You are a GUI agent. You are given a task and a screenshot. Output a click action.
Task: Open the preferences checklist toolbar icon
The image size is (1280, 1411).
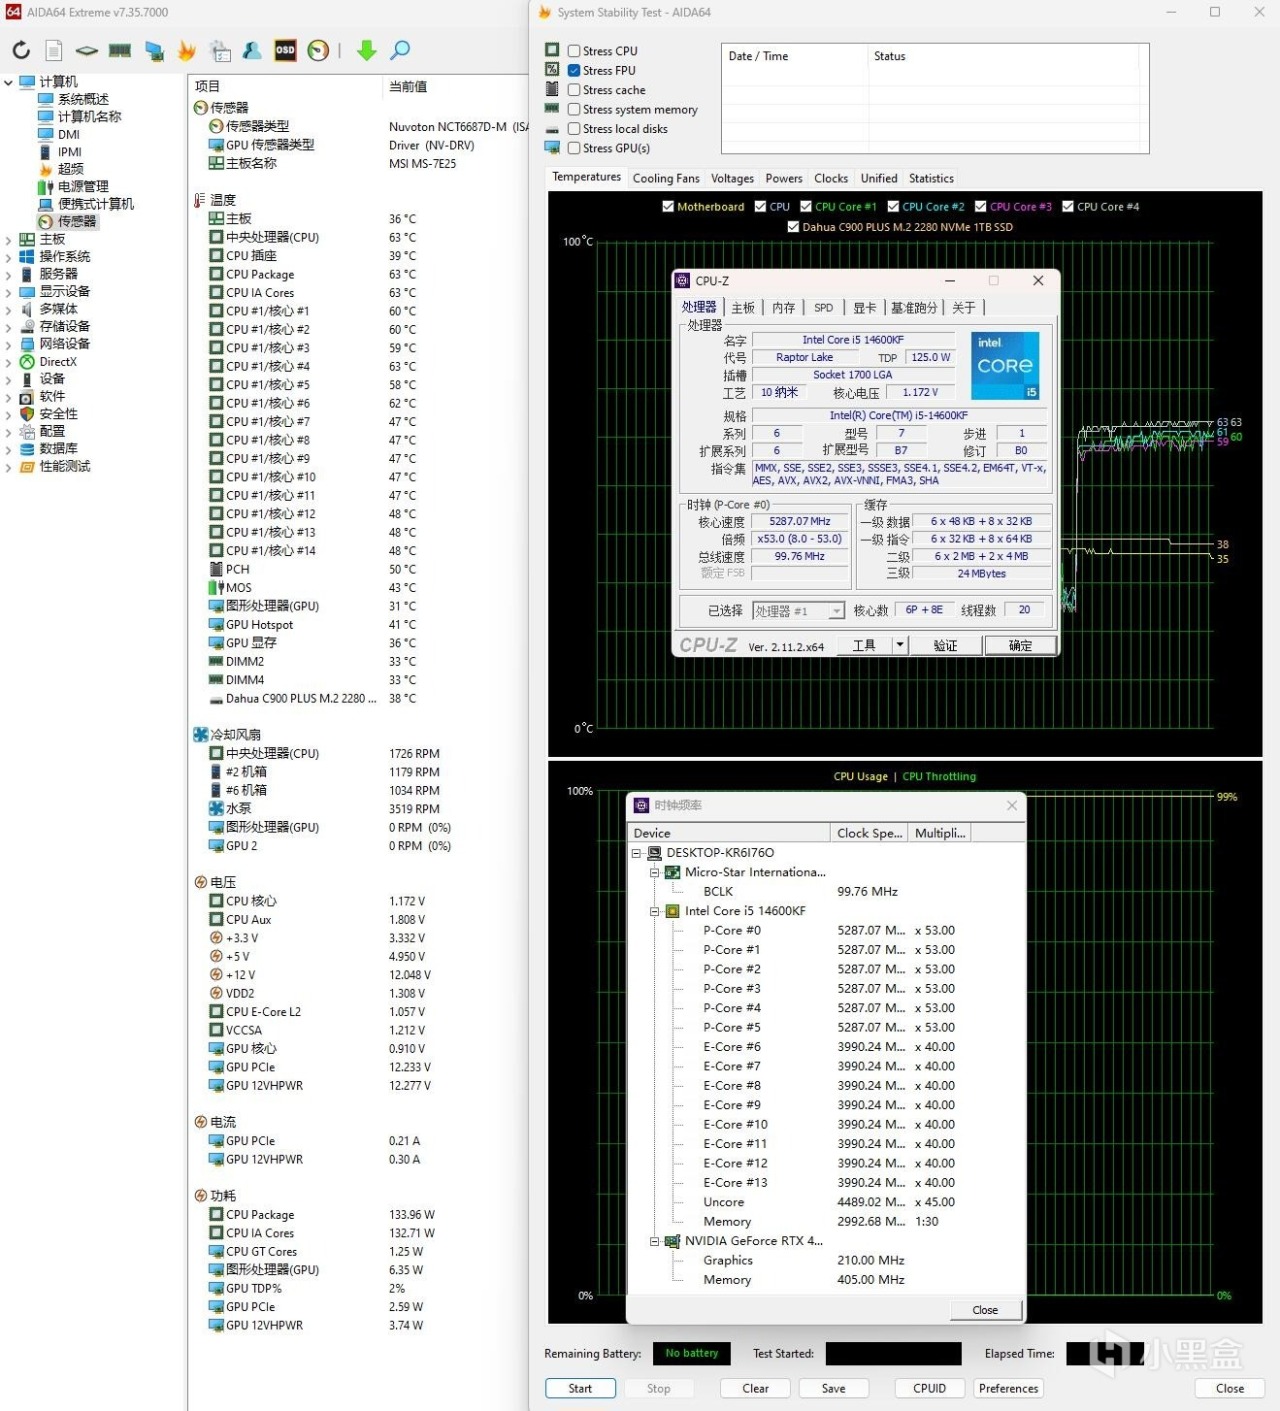[220, 50]
